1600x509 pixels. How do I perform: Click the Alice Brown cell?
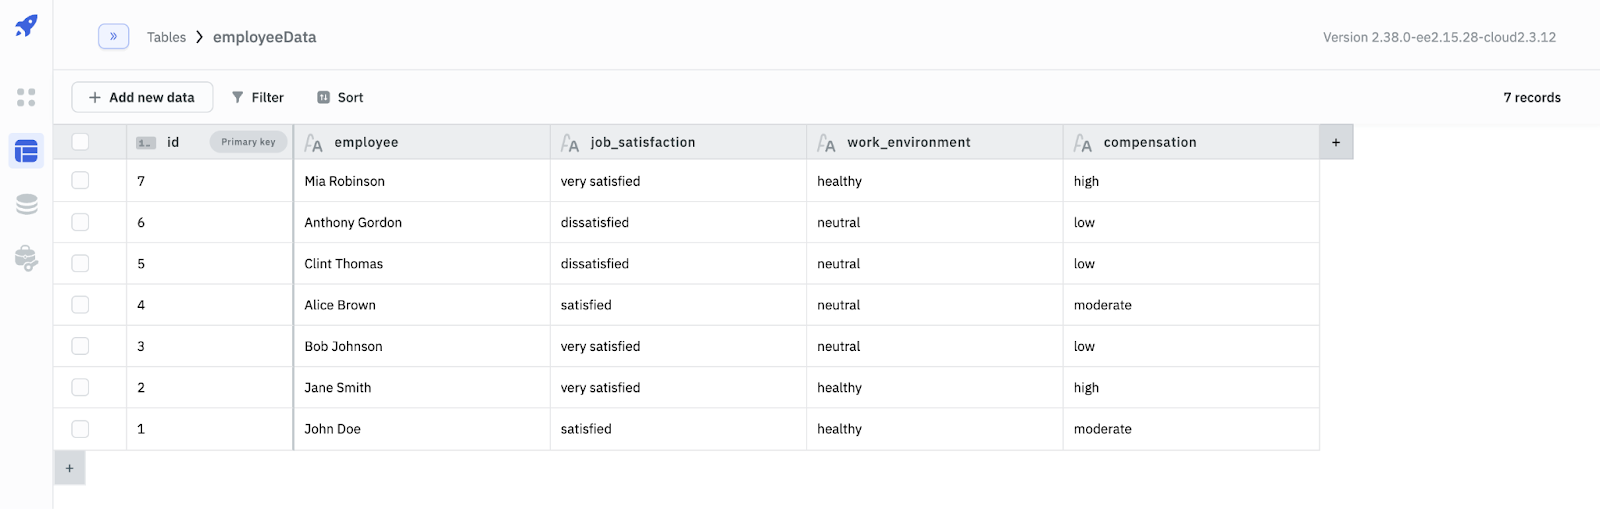(422, 305)
